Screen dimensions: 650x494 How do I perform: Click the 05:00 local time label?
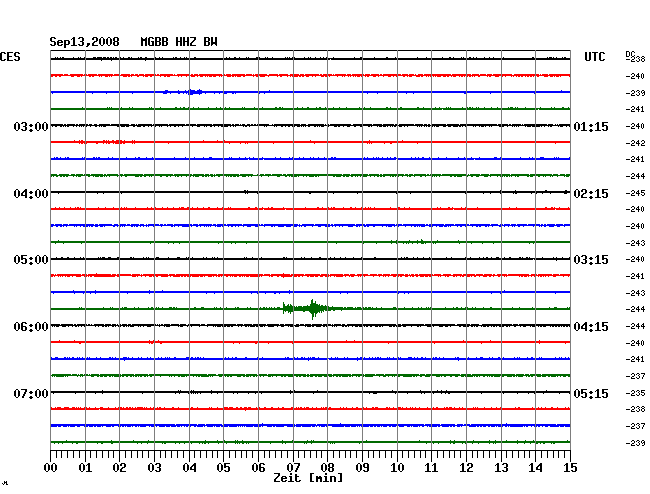[31, 260]
